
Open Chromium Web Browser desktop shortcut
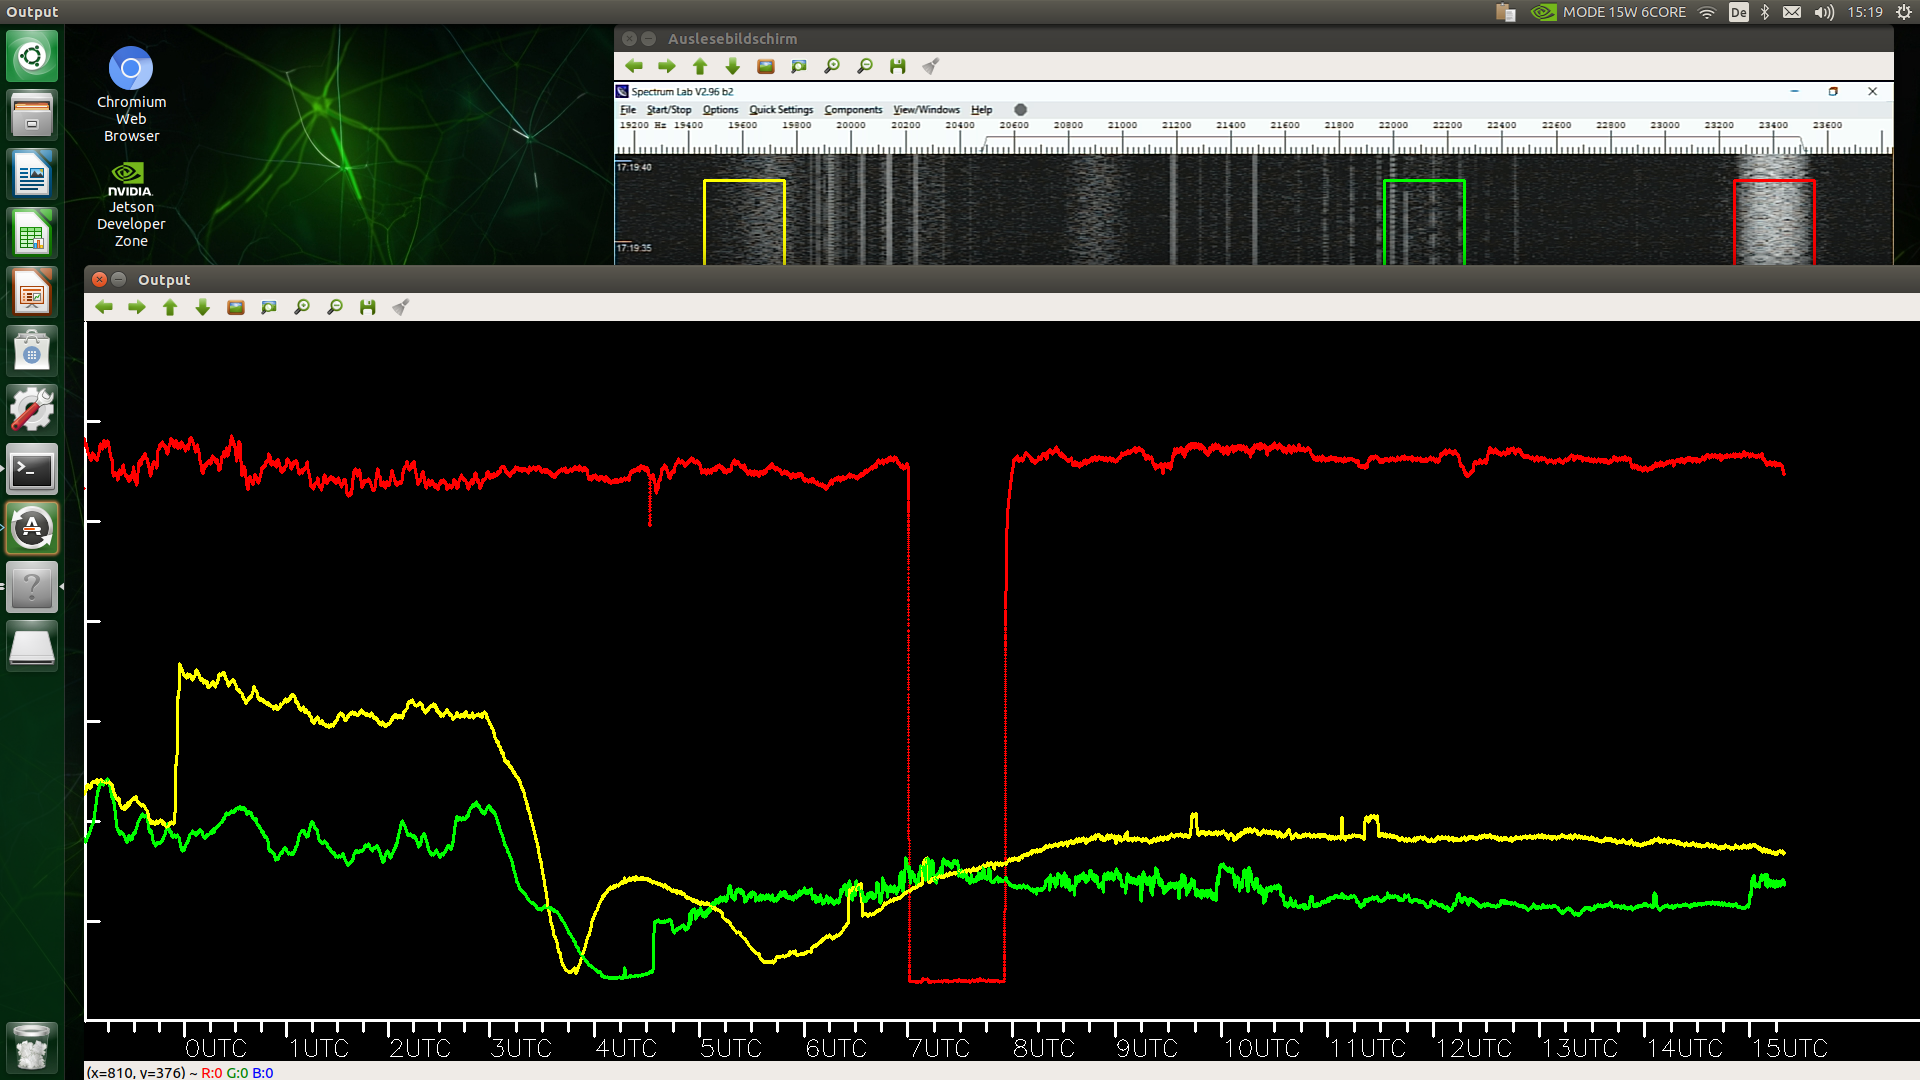(x=131, y=95)
